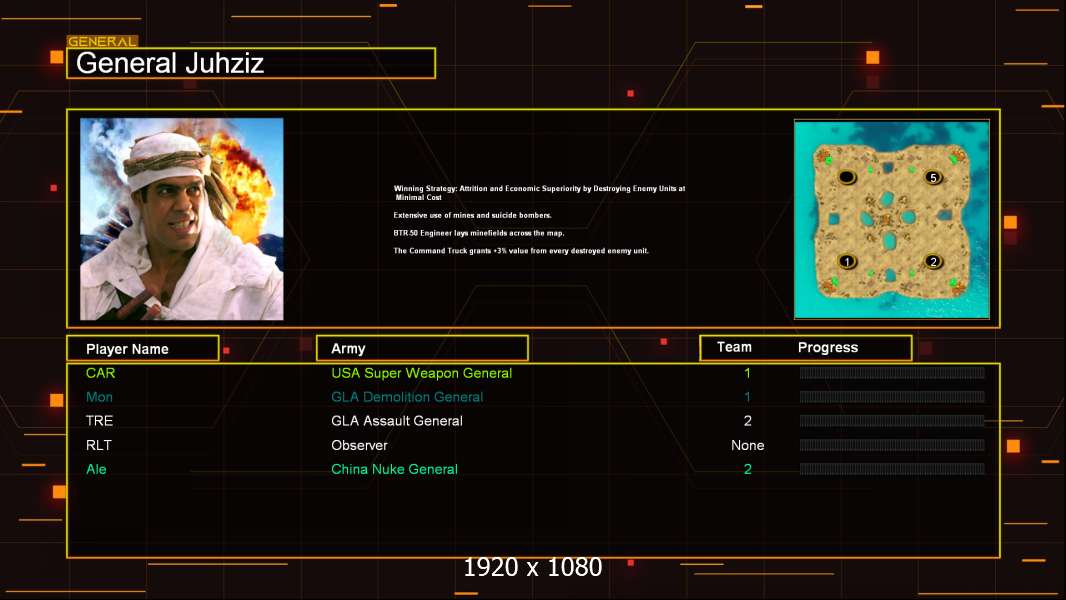Screen dimensions: 1066x600
Task: Click Mon's loading progress bar
Action: [x=892, y=397]
